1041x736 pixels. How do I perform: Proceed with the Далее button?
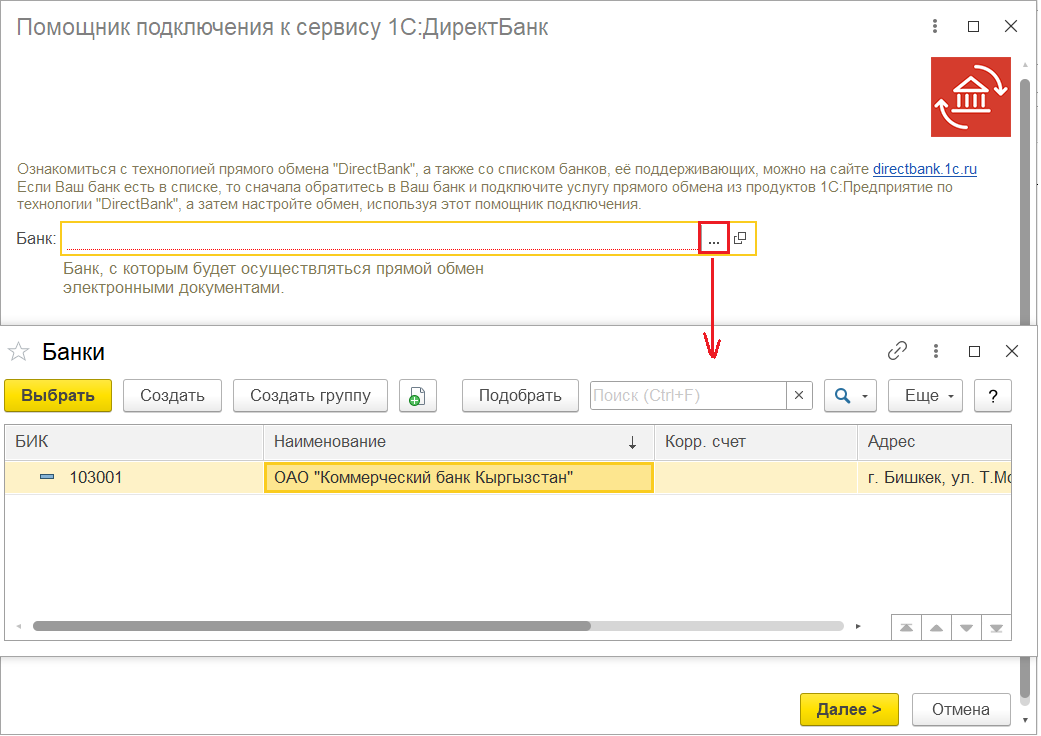tap(849, 709)
